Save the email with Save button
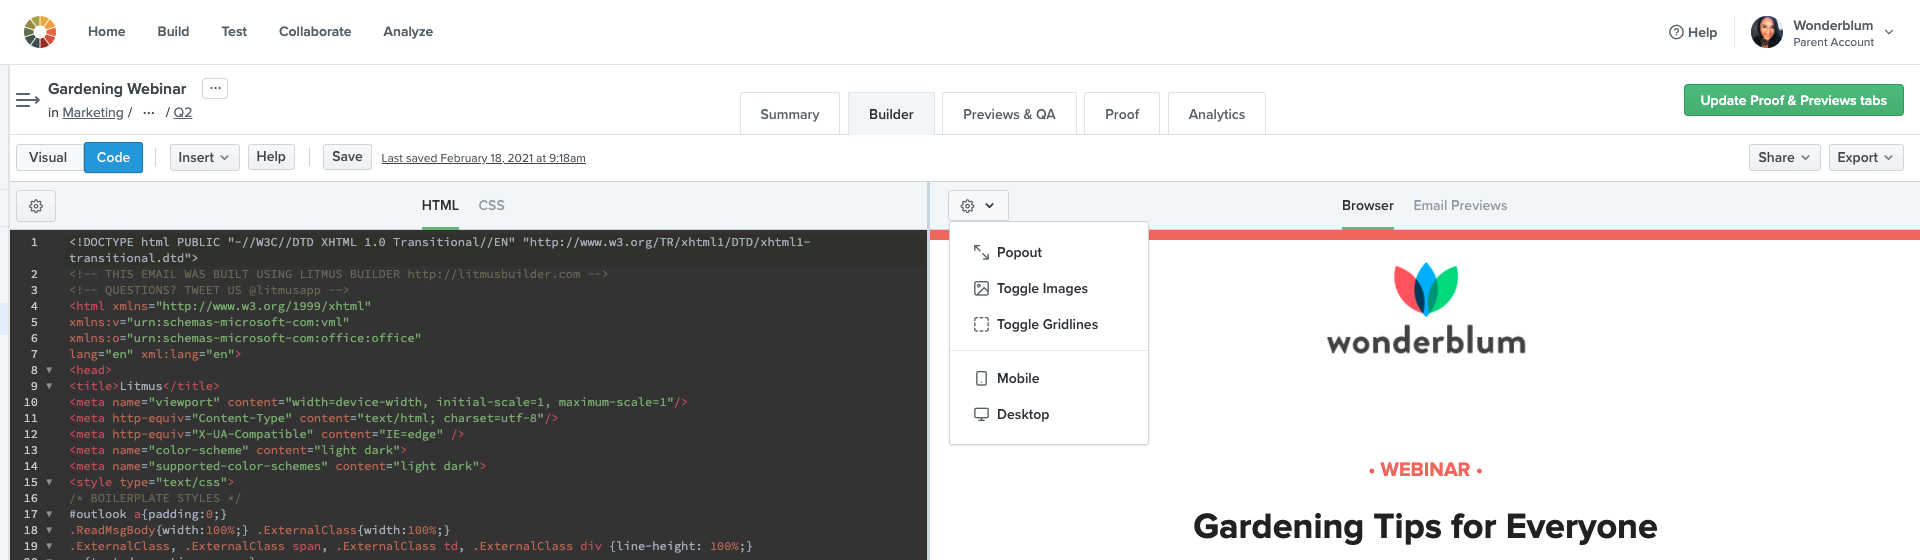 pos(347,157)
